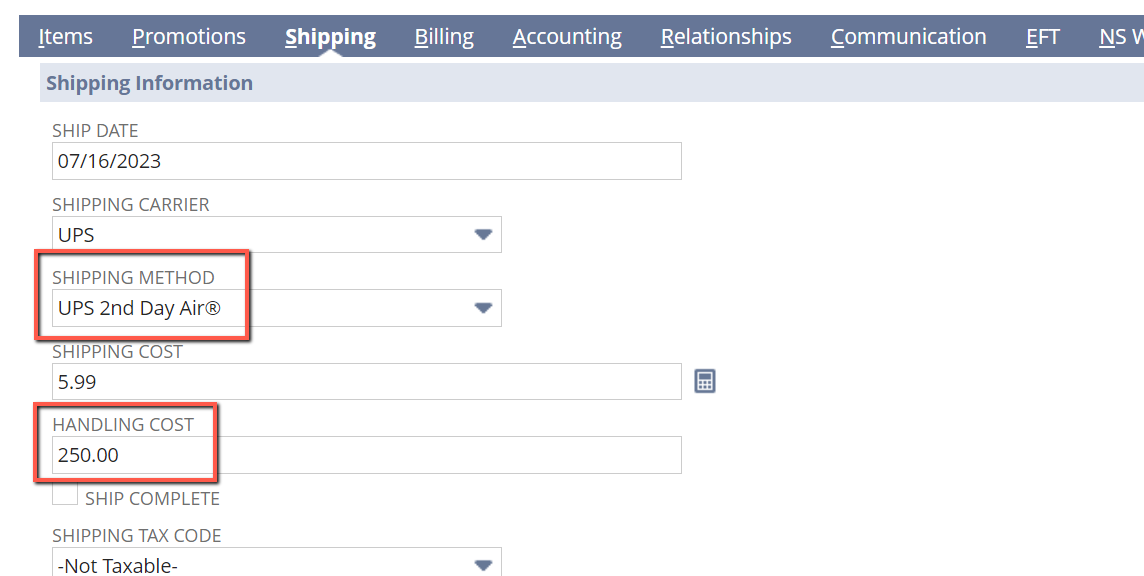
Task: Switch to the Accounting tab
Action: coord(567,36)
